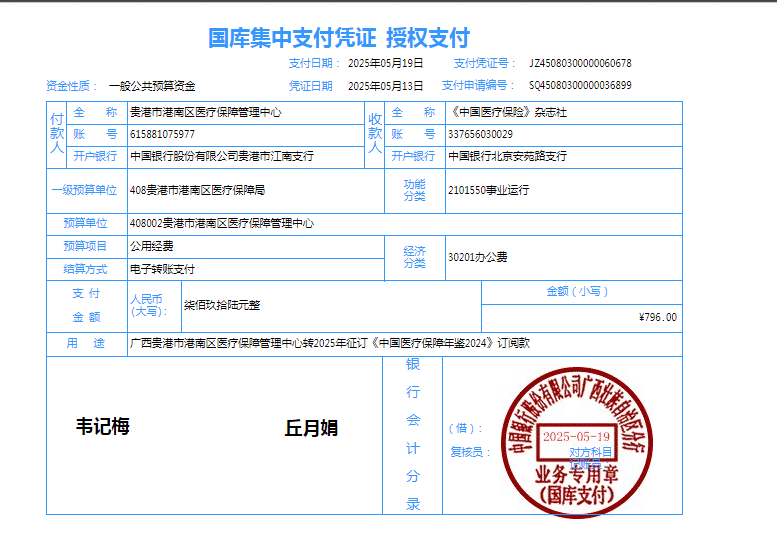
Task: Select payer name 贵港市港南区医疗保障管理中心
Action: pyautogui.click(x=206, y=112)
